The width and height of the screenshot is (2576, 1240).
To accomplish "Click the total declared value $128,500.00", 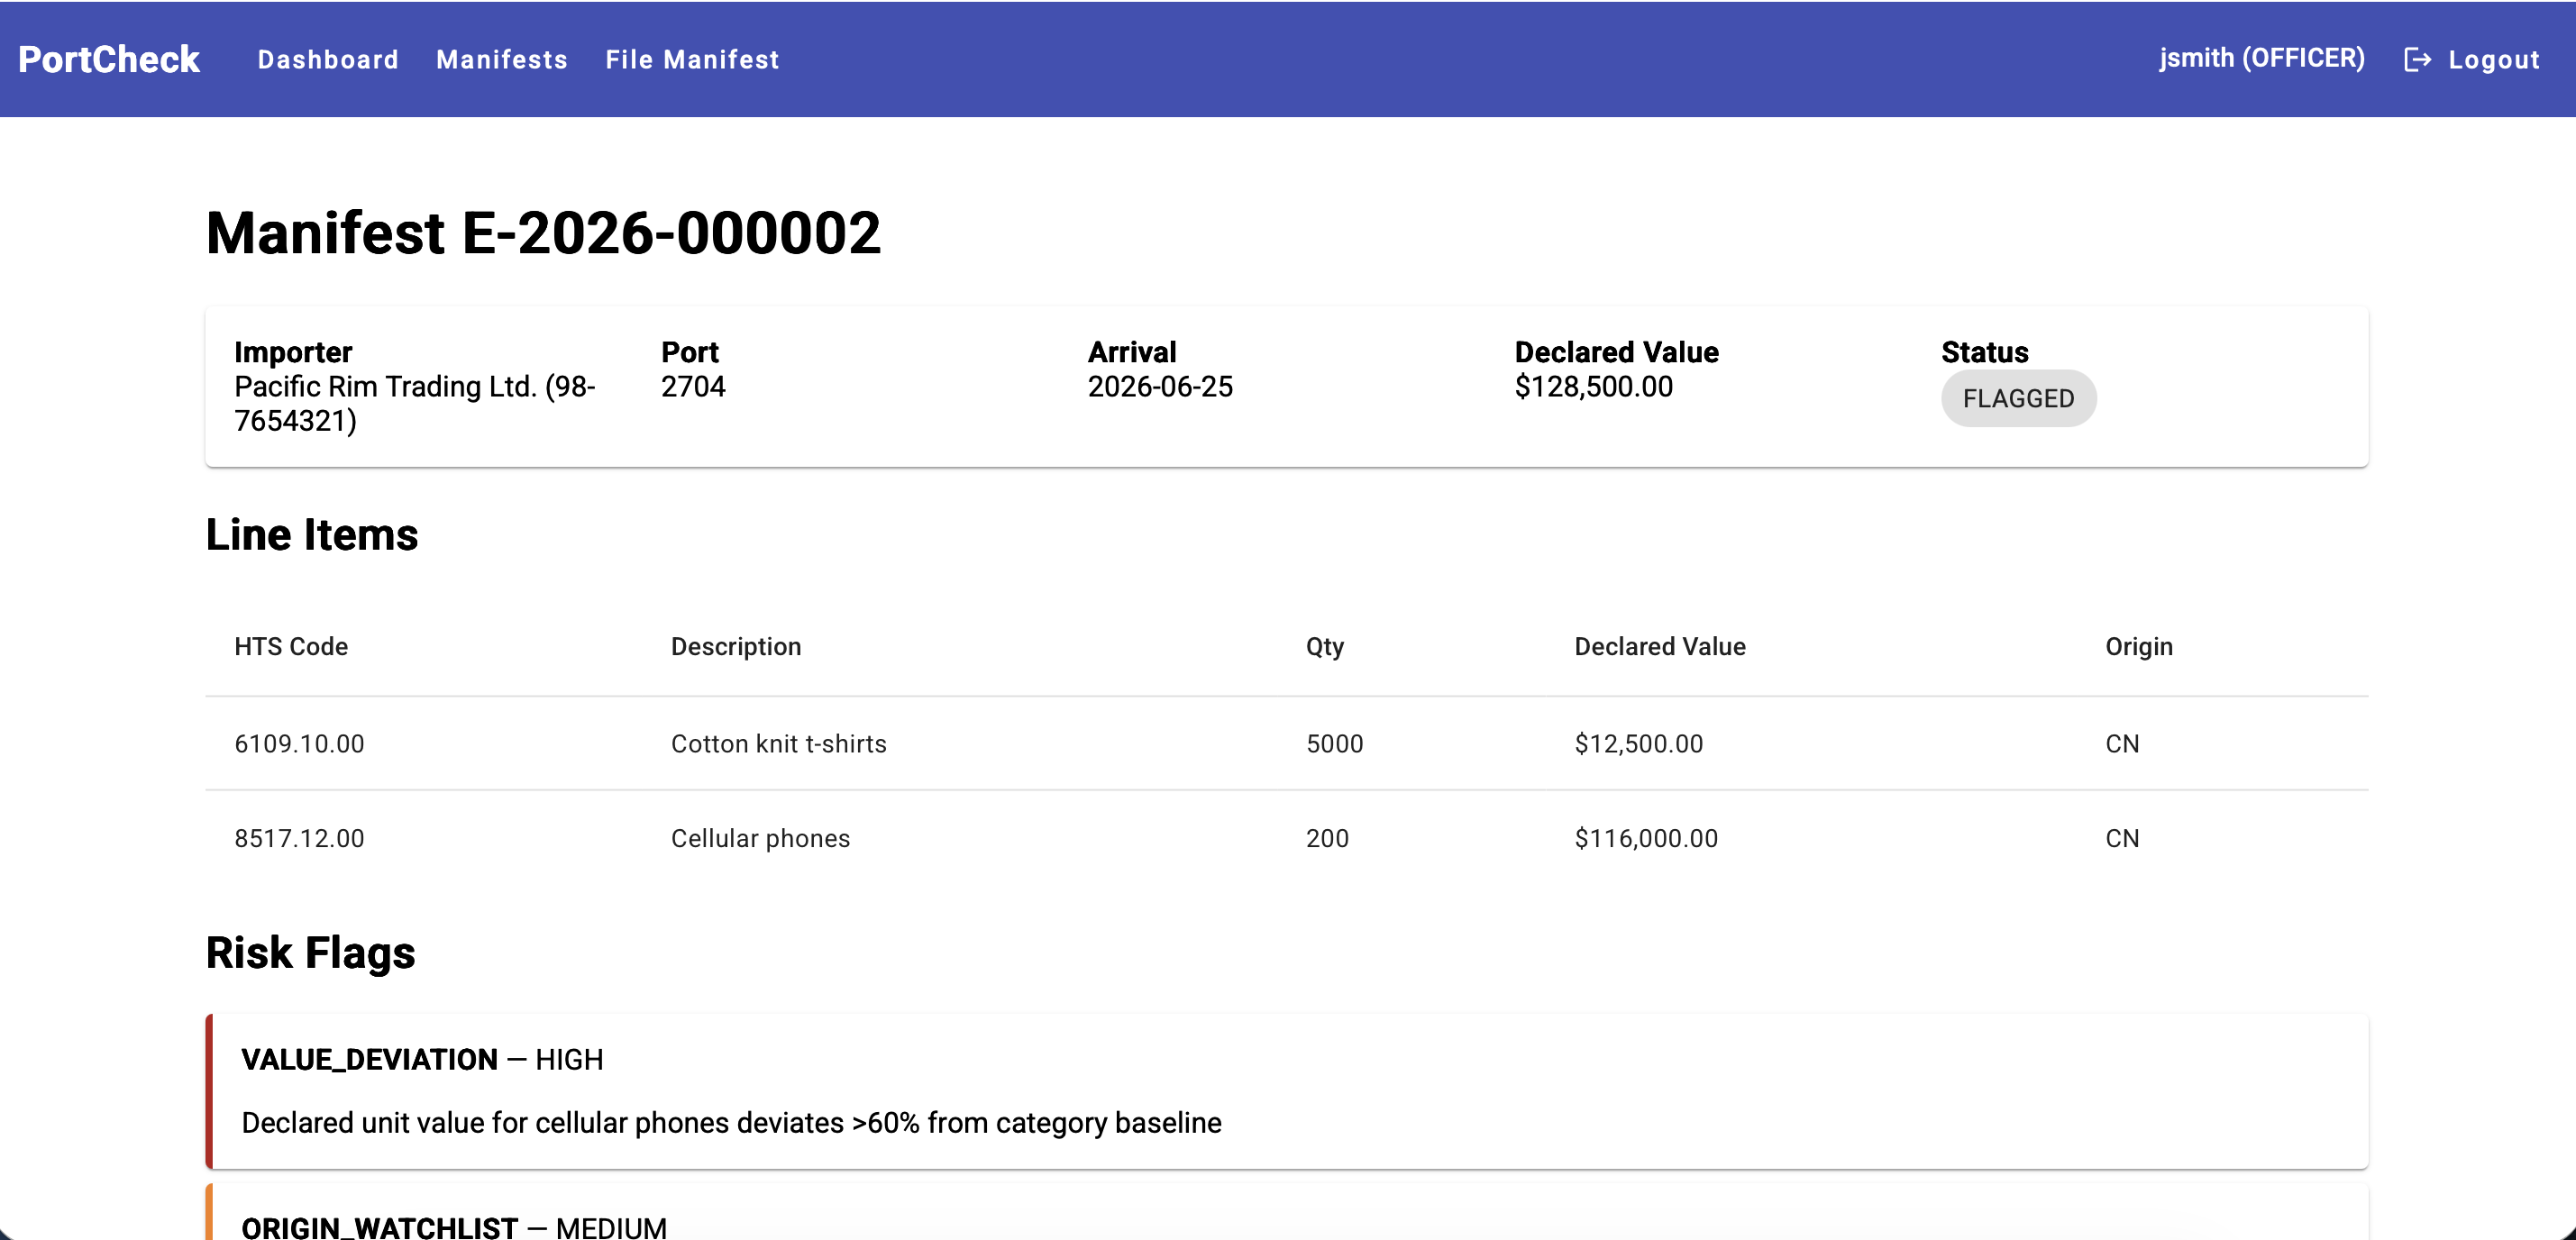I will (x=1593, y=386).
